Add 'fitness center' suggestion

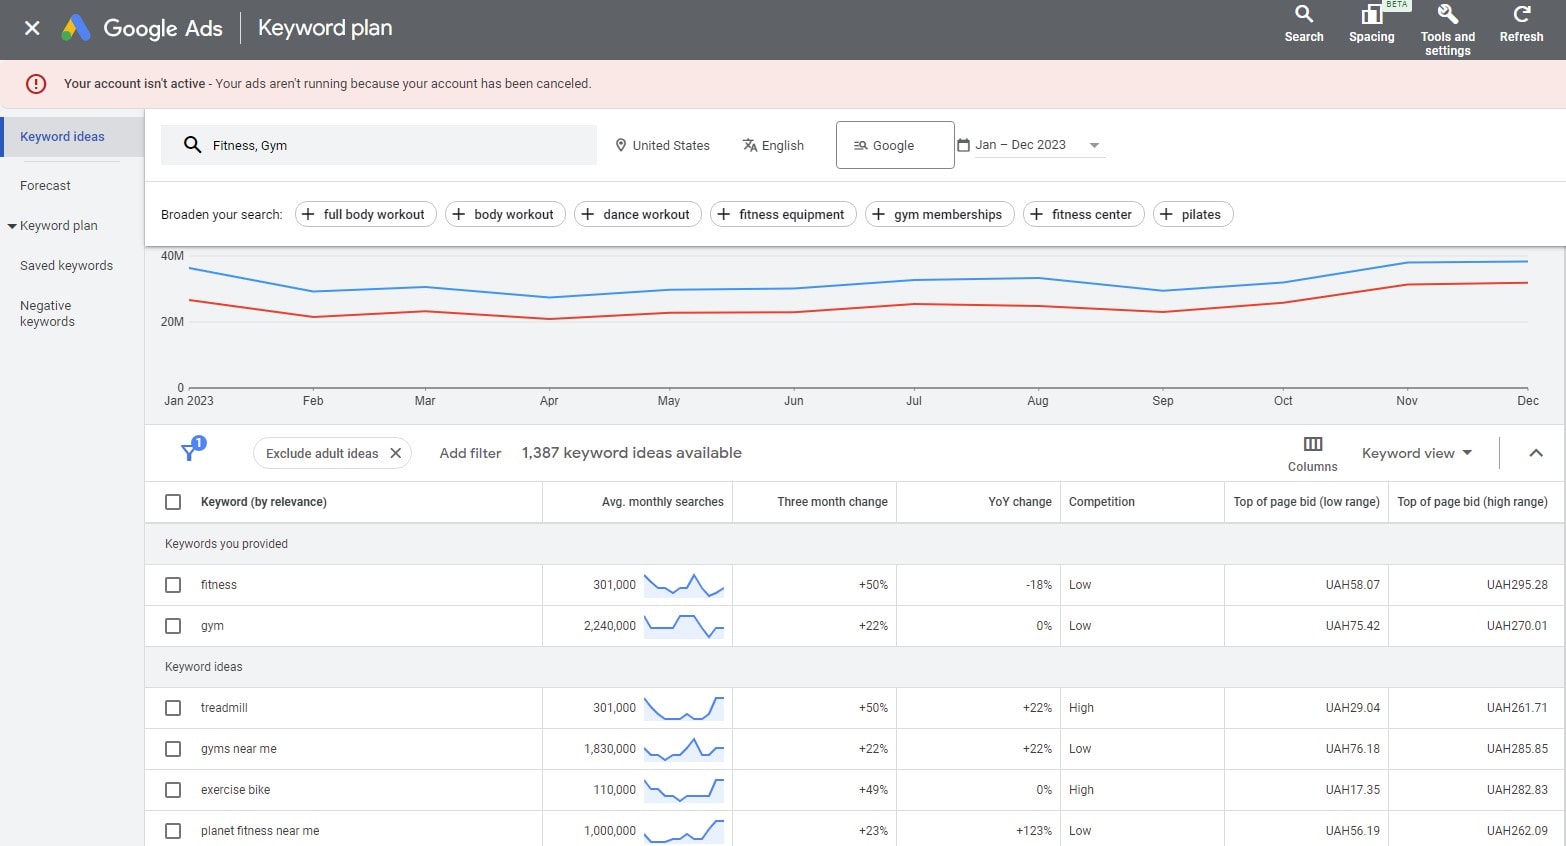1083,214
